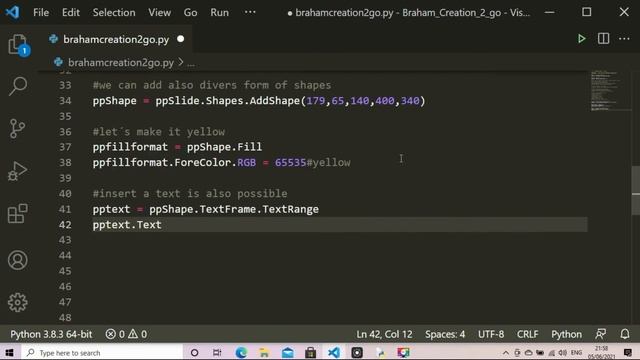640x360 pixels.
Task: Open Task View in taskbar
Action: click(x=217, y=352)
